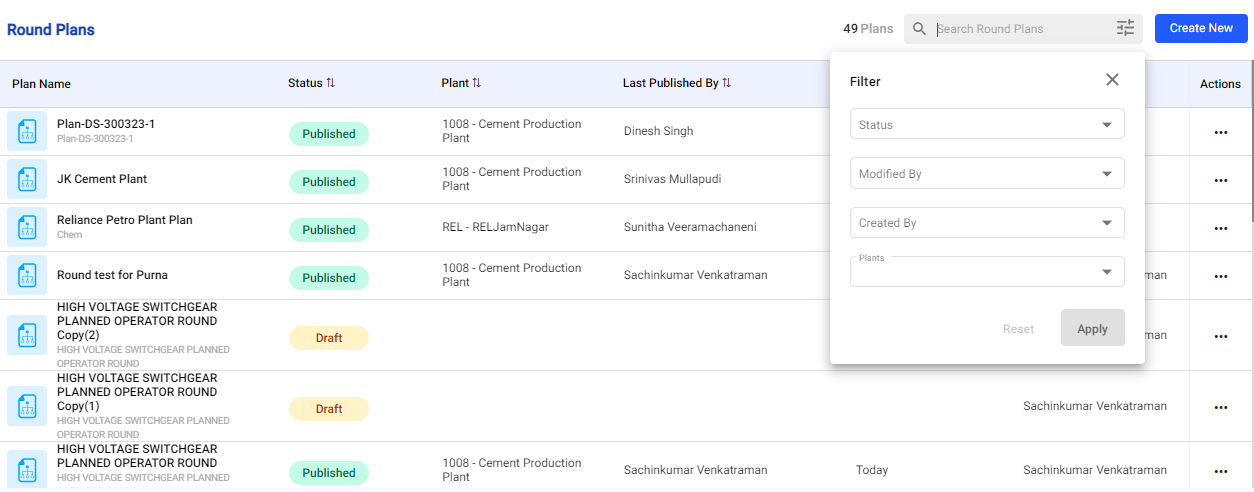
Task: Select Sunitha Veeramachaneni publisher cell
Action: [x=690, y=227]
